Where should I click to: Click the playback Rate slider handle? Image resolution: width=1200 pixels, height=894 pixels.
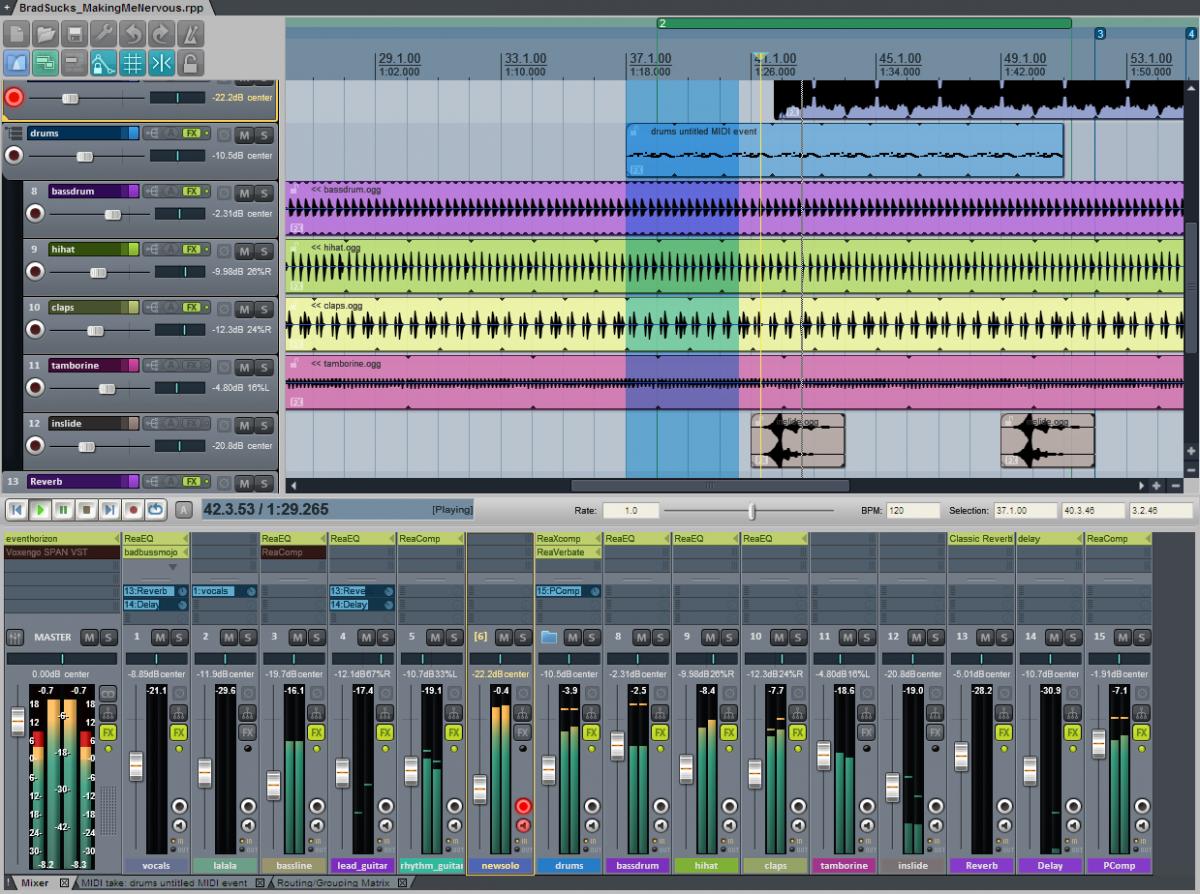751,511
